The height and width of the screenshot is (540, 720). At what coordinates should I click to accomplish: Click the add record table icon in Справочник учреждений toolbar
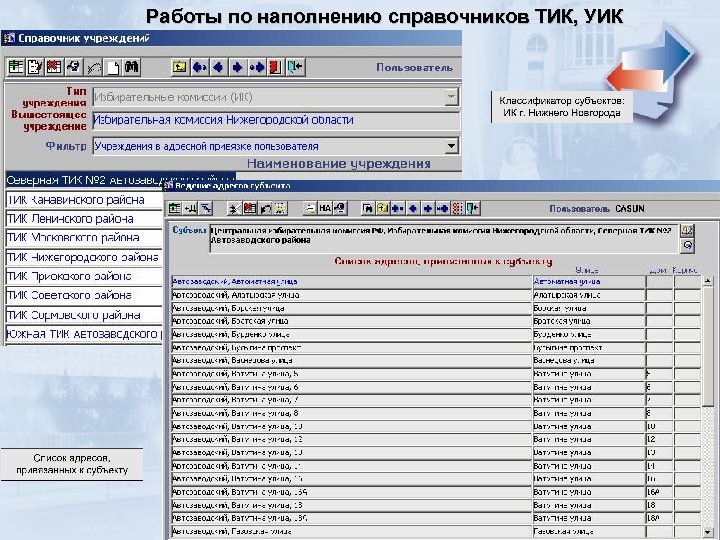tap(16, 67)
